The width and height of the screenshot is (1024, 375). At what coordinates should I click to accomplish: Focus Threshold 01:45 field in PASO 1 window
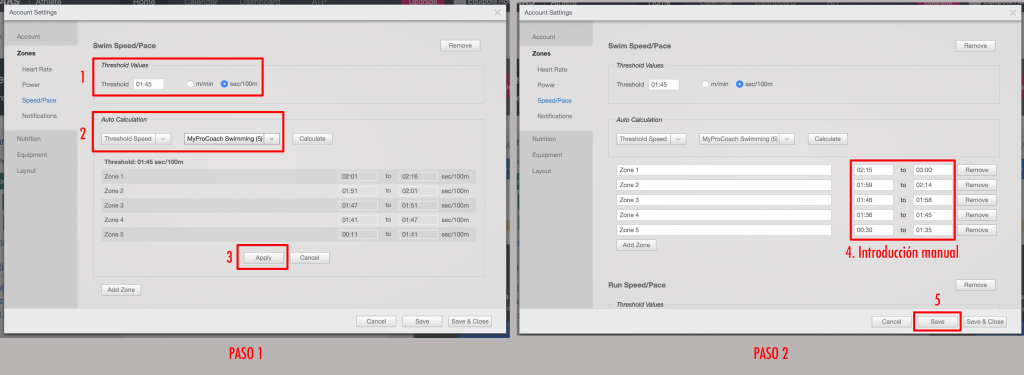click(x=148, y=84)
